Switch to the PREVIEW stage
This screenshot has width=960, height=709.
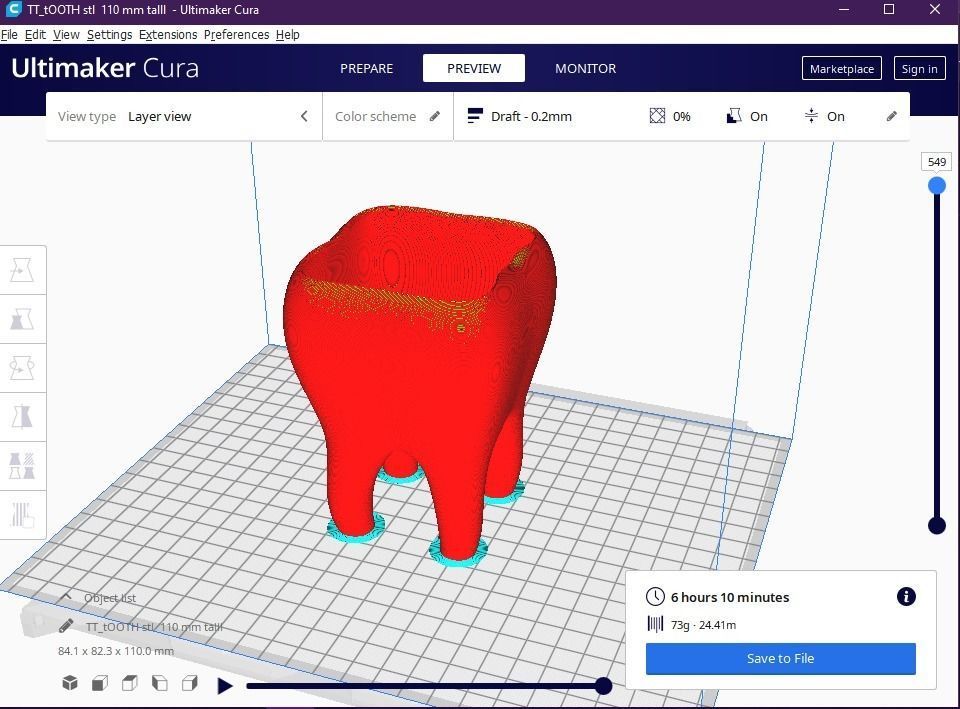pyautogui.click(x=474, y=68)
